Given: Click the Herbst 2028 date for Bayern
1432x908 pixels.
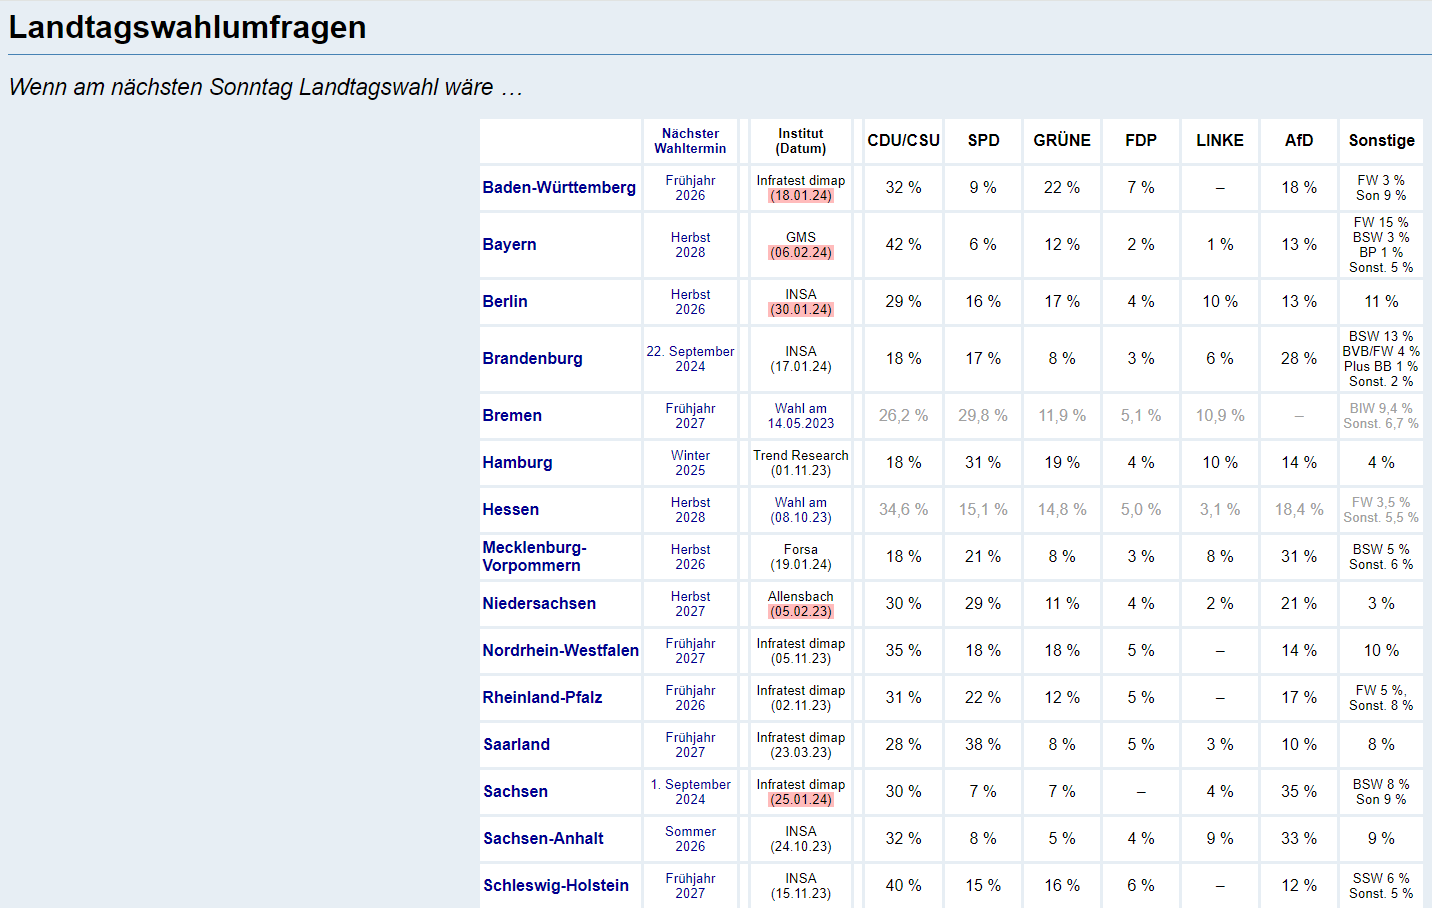Looking at the screenshot, I should [690, 245].
